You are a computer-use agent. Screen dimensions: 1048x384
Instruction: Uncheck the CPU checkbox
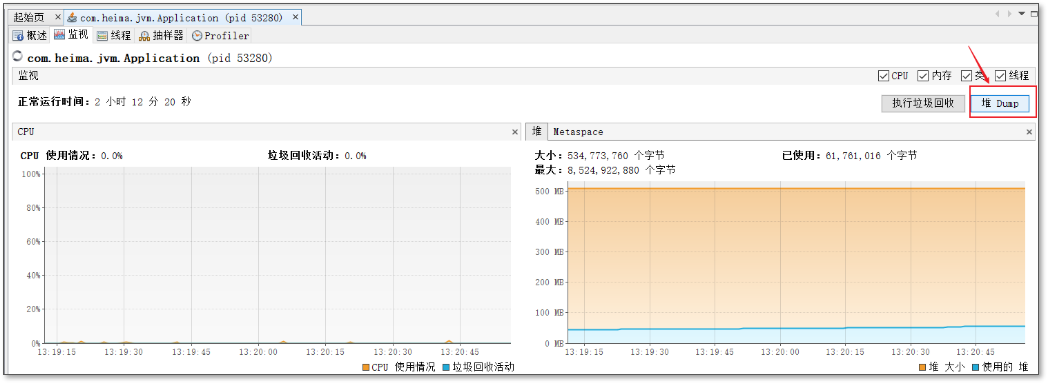coord(883,76)
